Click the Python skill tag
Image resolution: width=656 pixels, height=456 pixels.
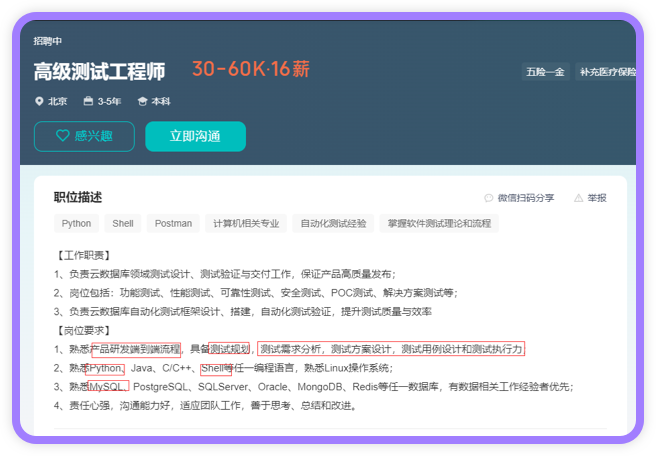click(x=76, y=223)
